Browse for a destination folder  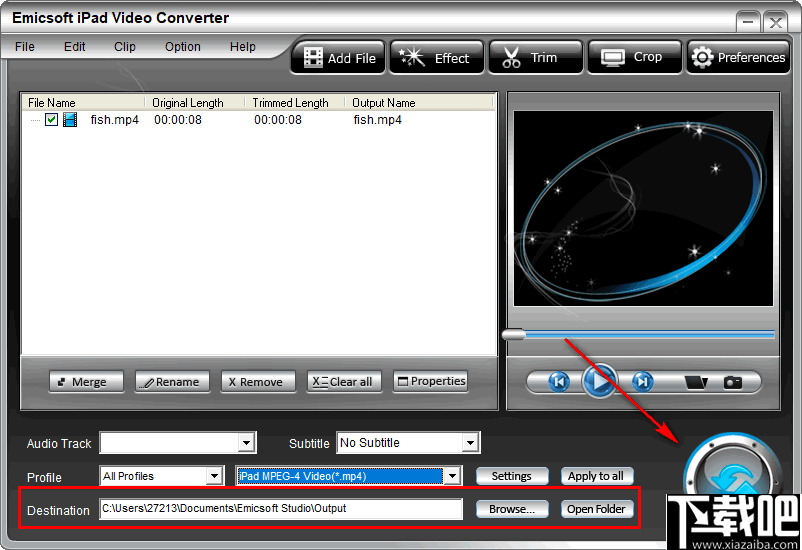click(512, 509)
